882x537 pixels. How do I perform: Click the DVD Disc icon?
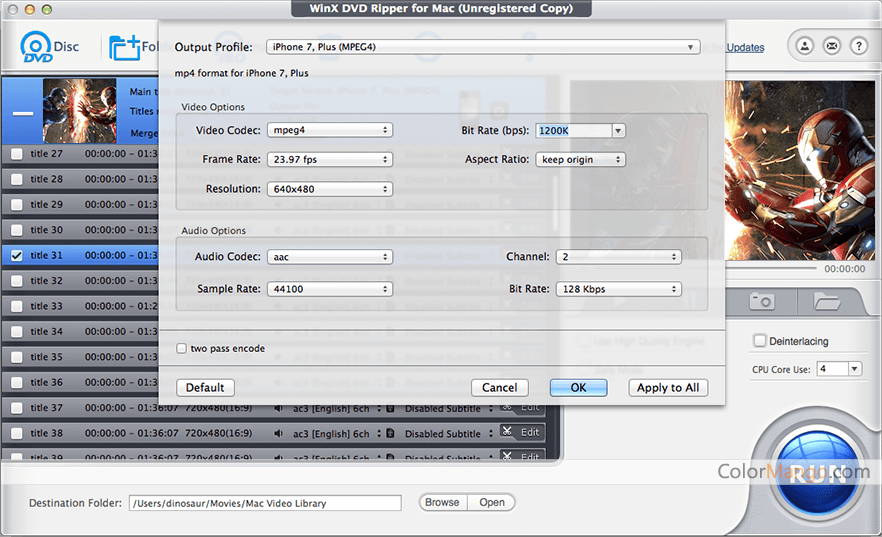point(37,47)
